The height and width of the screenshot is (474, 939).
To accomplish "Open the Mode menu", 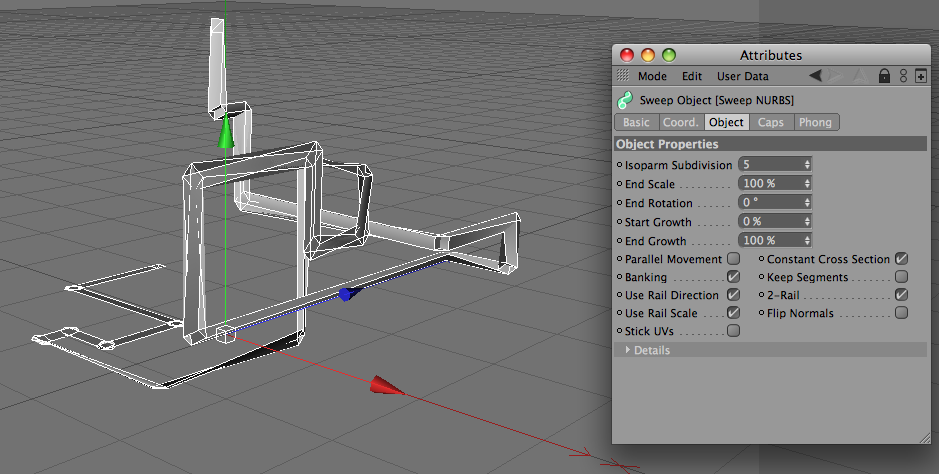I will [652, 76].
